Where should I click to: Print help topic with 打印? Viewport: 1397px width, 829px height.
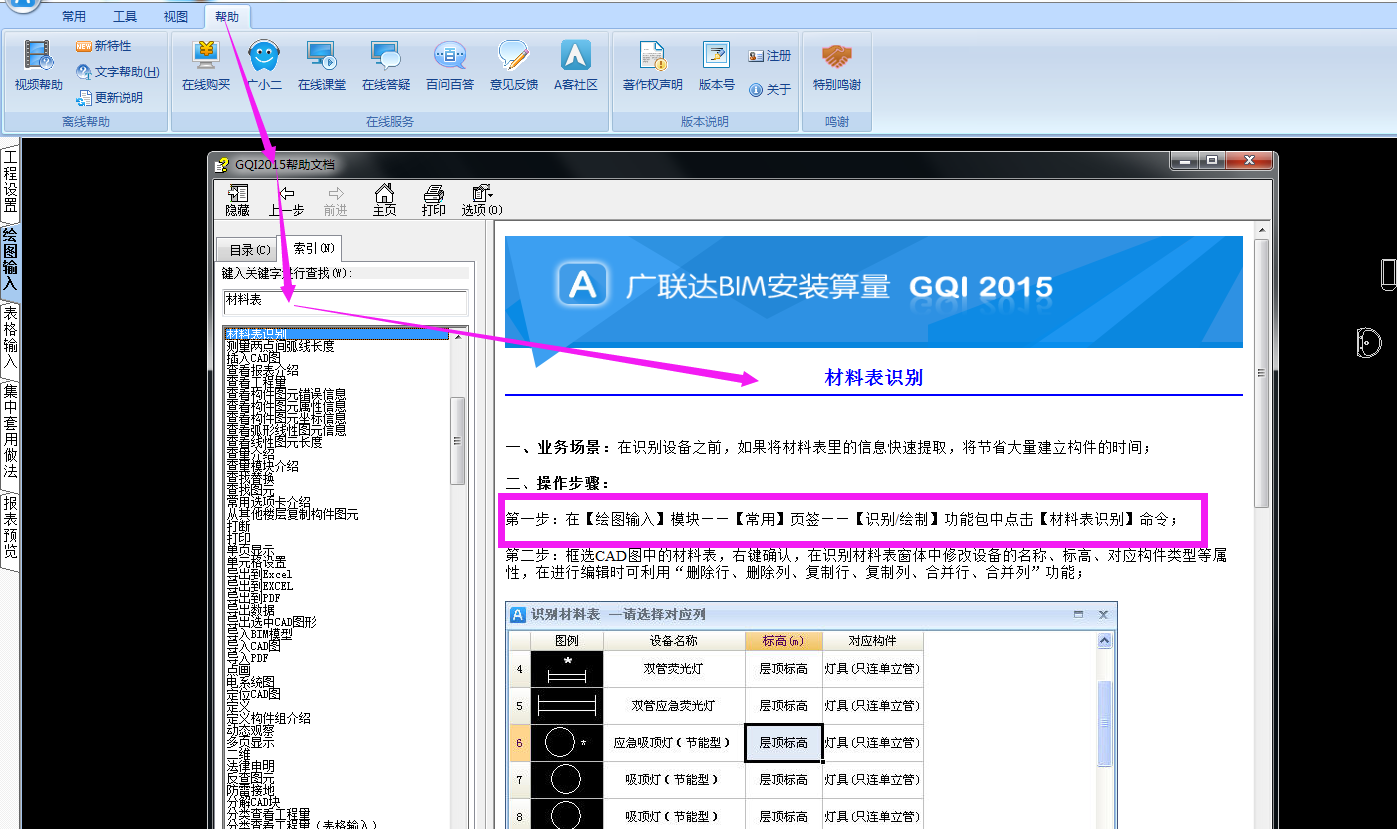tap(433, 200)
